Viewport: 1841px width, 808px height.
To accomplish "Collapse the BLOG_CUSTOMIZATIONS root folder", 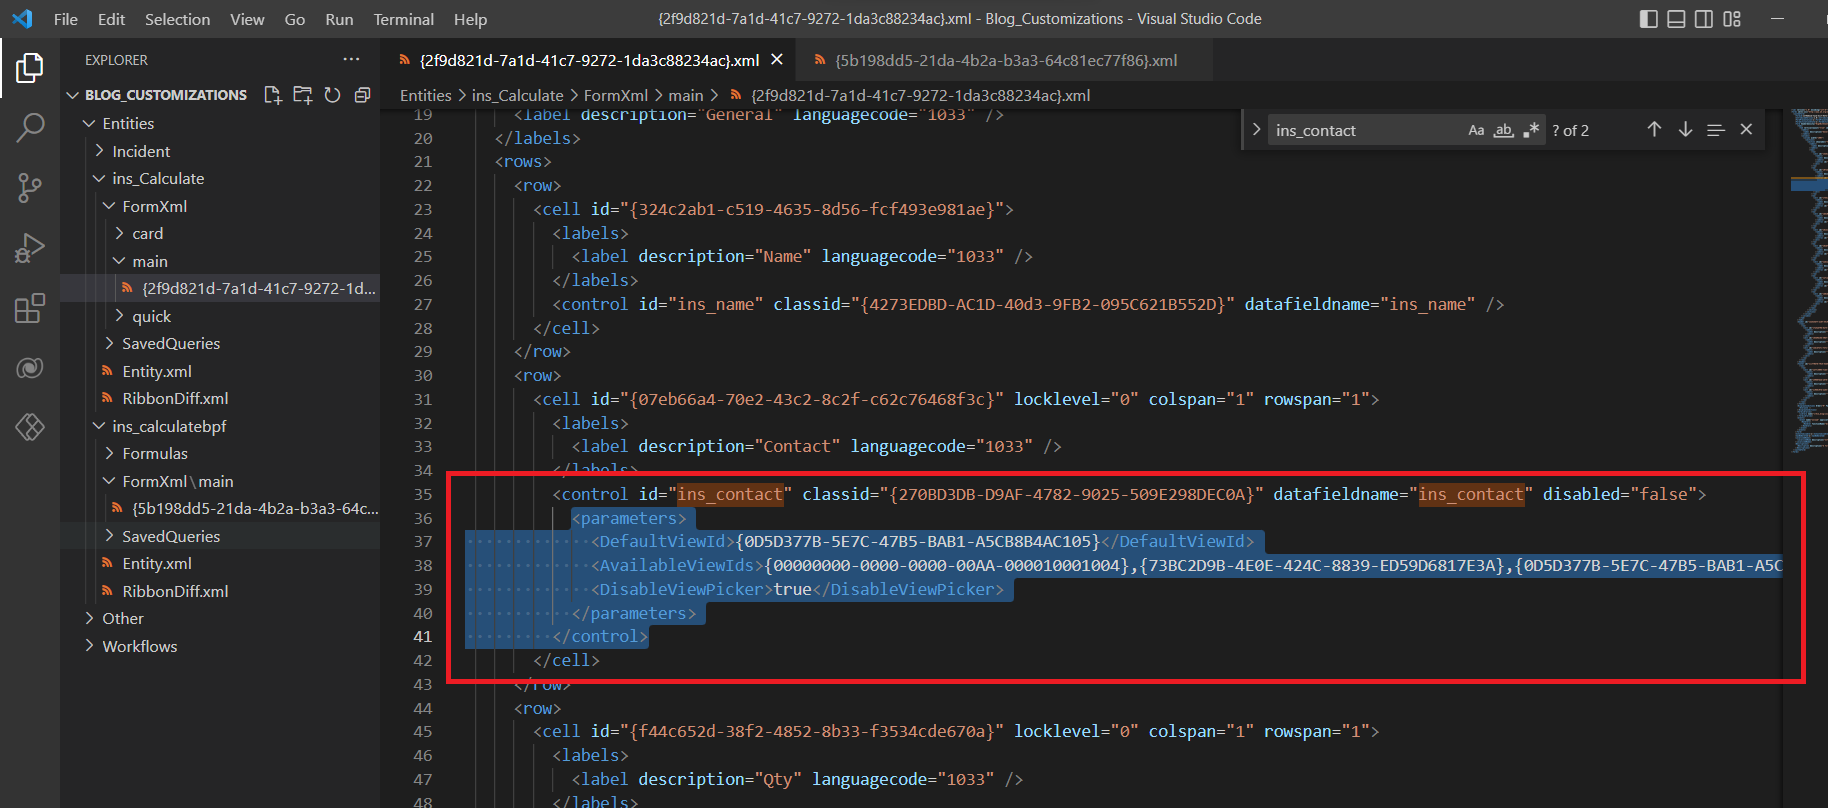I will click(72, 95).
